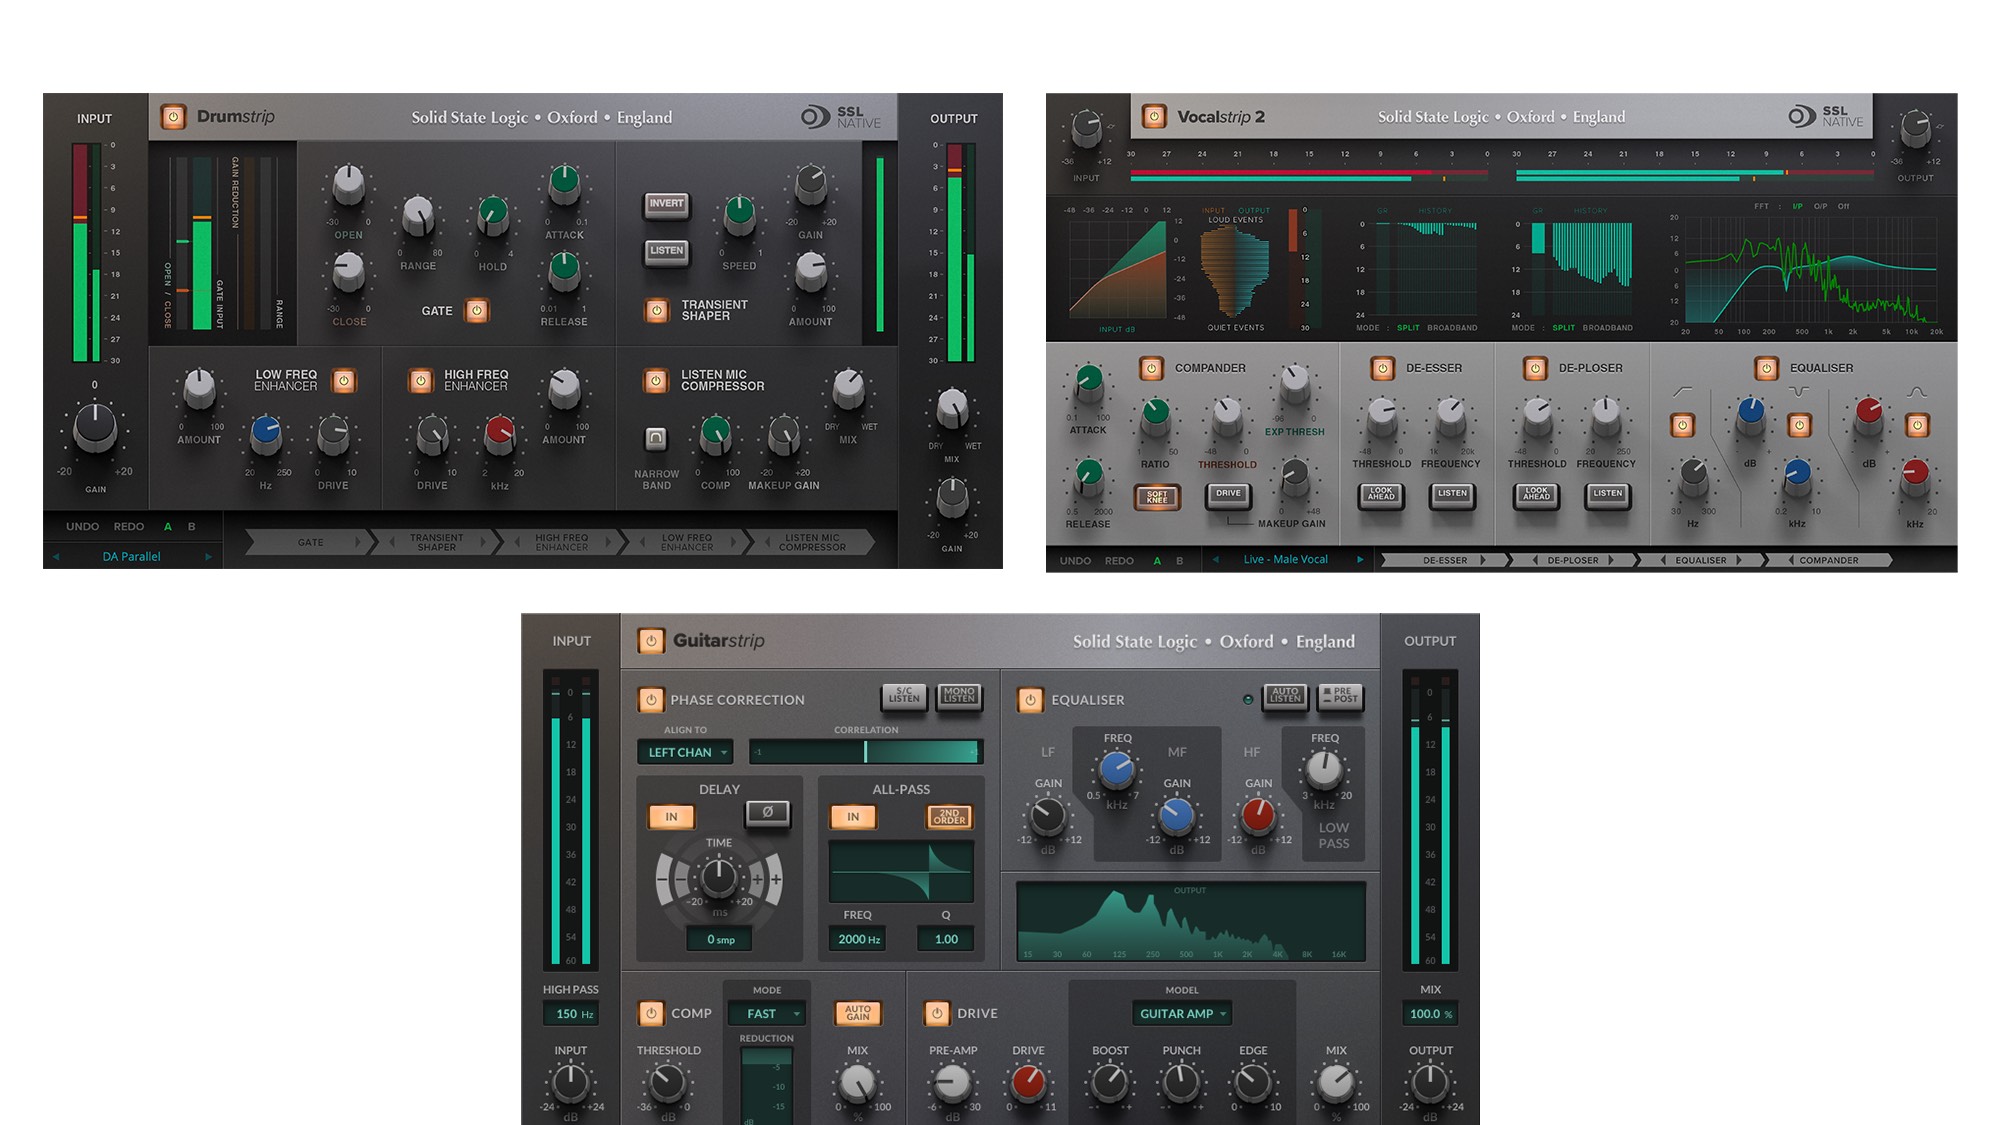Click the HIGH PASS 150 Hz value field

[570, 1013]
